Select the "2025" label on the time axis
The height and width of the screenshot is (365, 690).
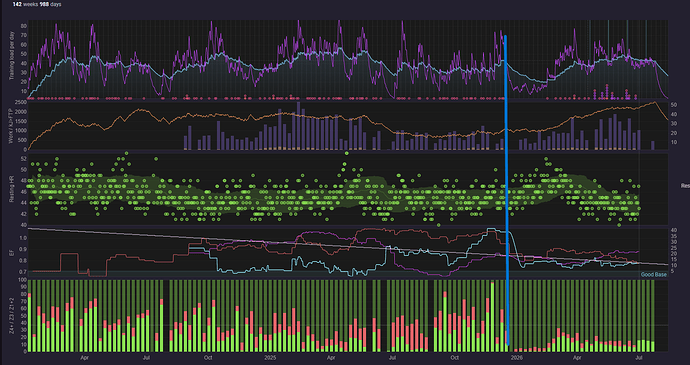click(268, 358)
